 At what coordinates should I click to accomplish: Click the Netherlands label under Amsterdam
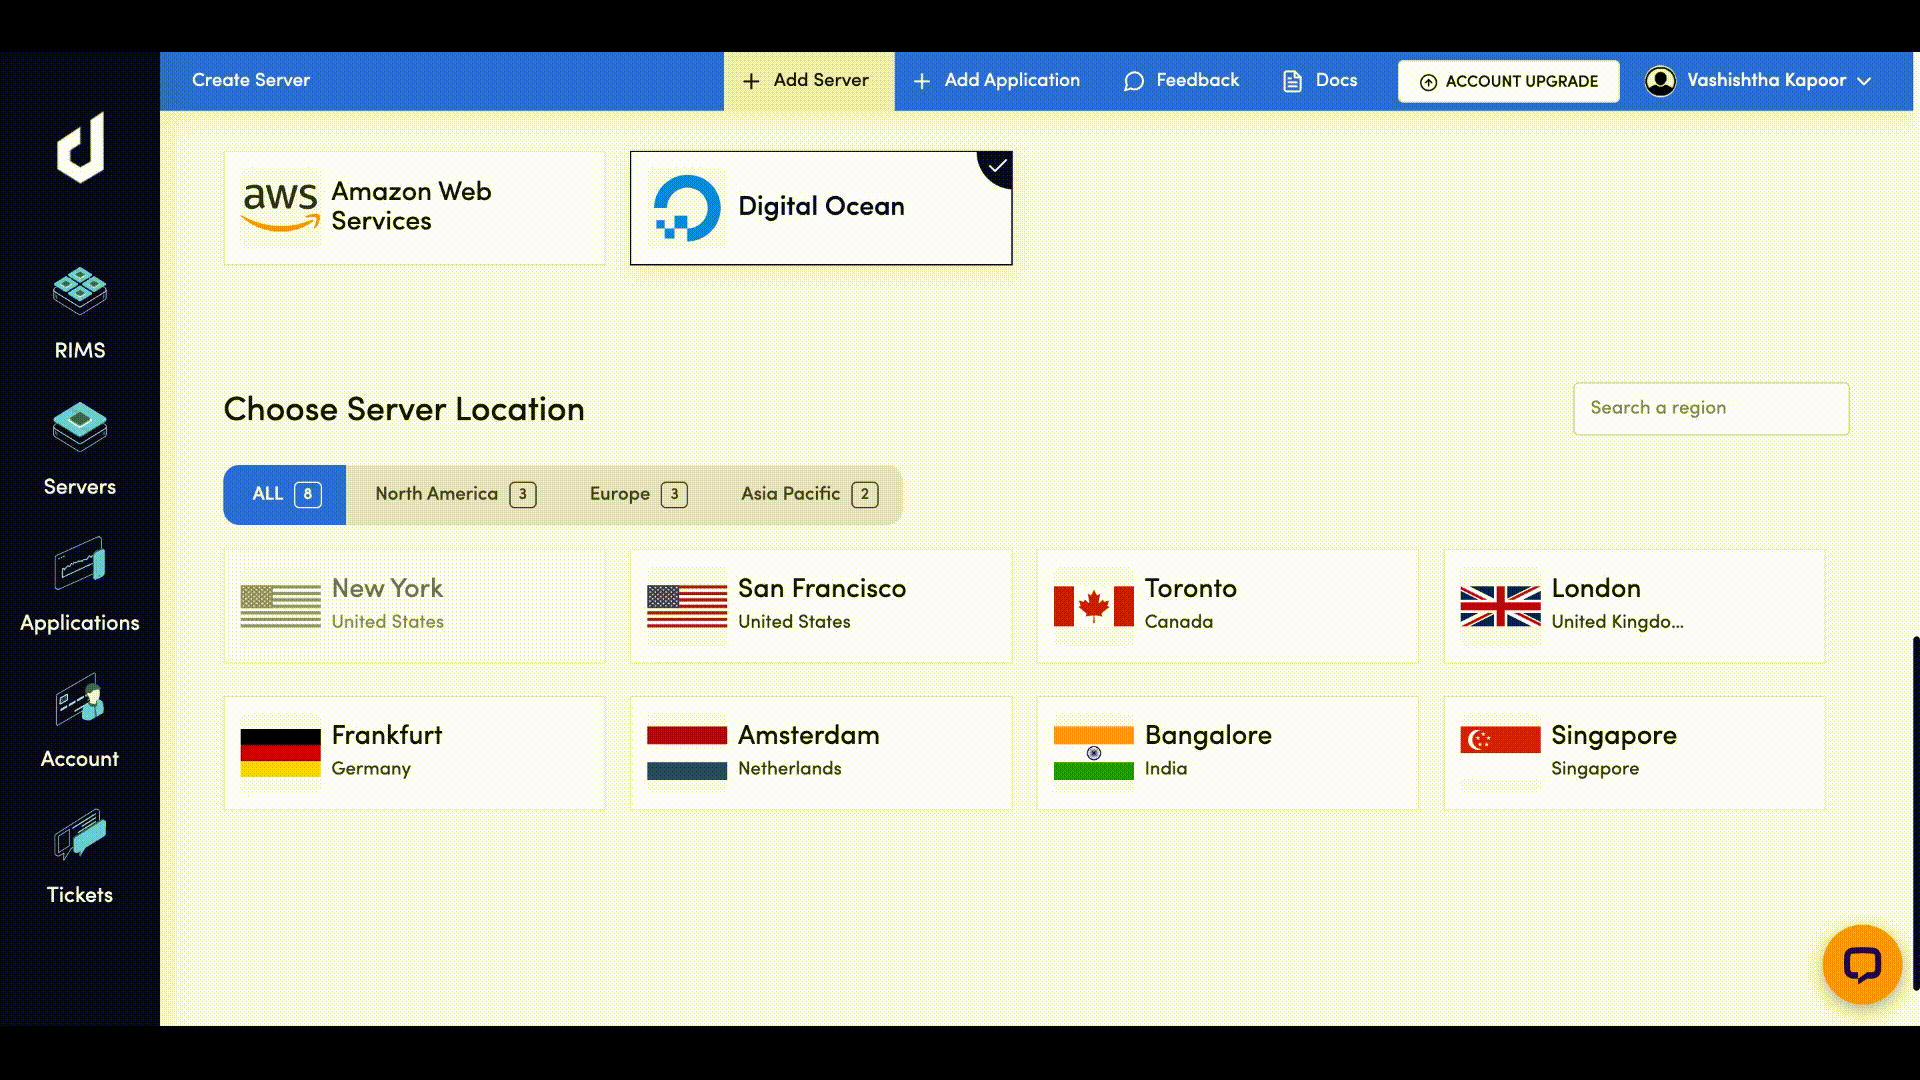point(790,768)
